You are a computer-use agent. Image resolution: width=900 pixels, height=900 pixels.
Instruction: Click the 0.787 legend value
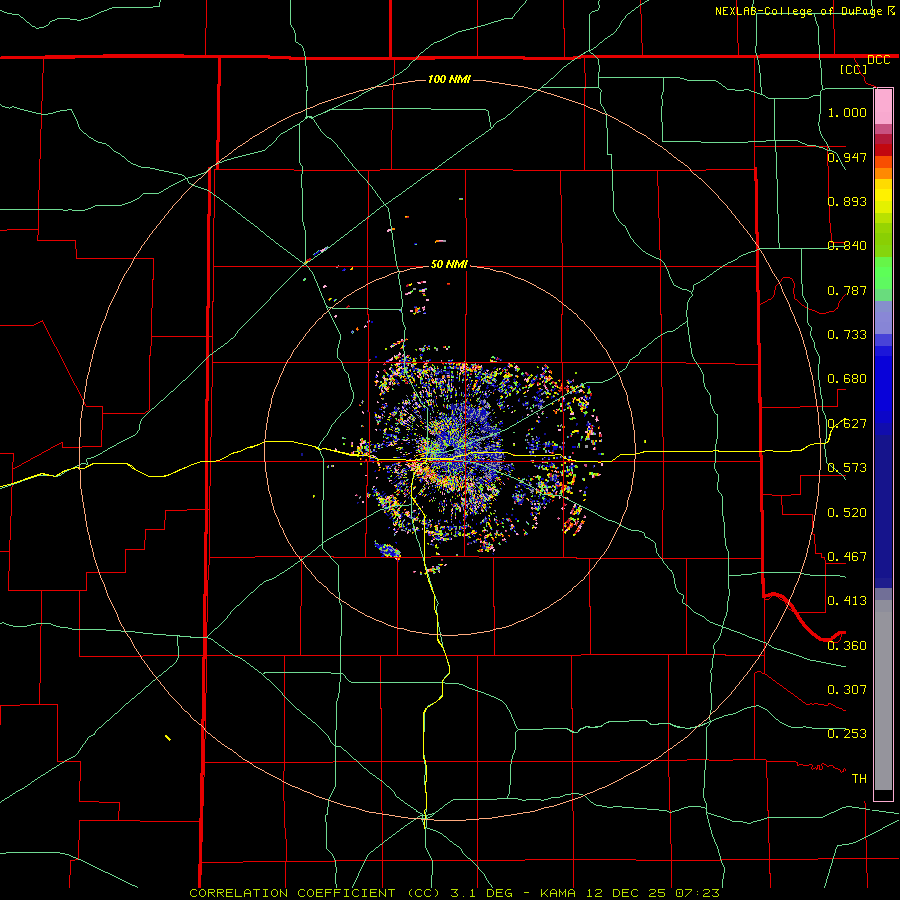pos(847,290)
